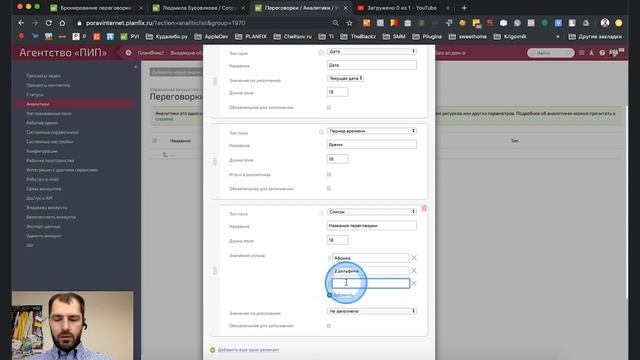The image size is (640, 360).
Task: Click the Название переговорки name field
Action: pos(371,225)
